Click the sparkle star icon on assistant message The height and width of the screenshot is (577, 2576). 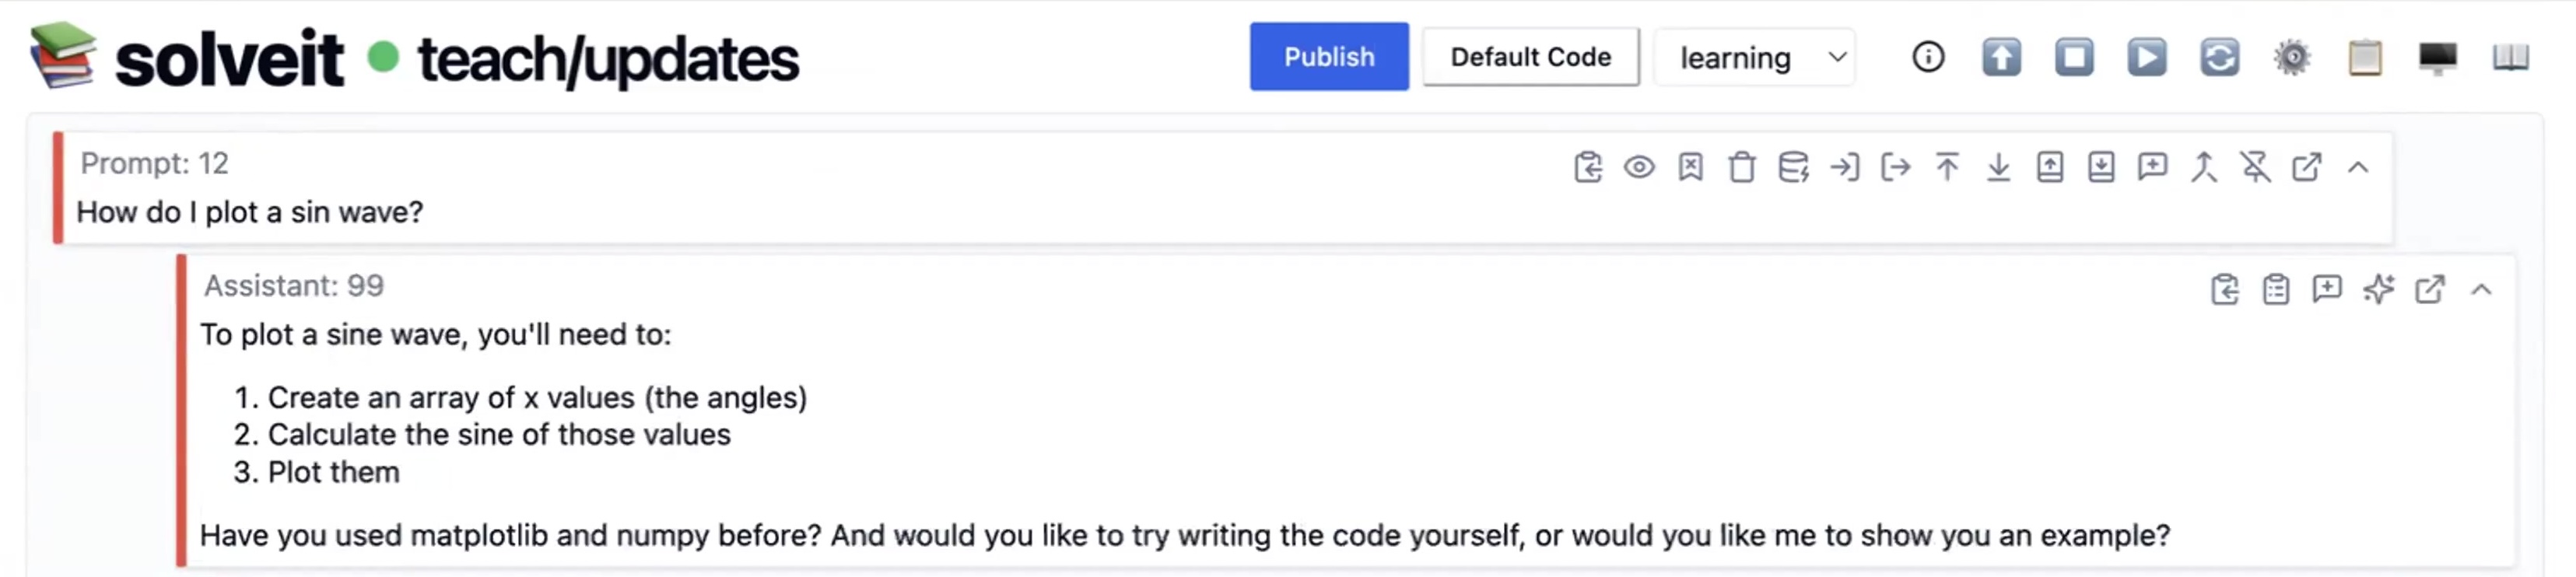[x=2378, y=290]
